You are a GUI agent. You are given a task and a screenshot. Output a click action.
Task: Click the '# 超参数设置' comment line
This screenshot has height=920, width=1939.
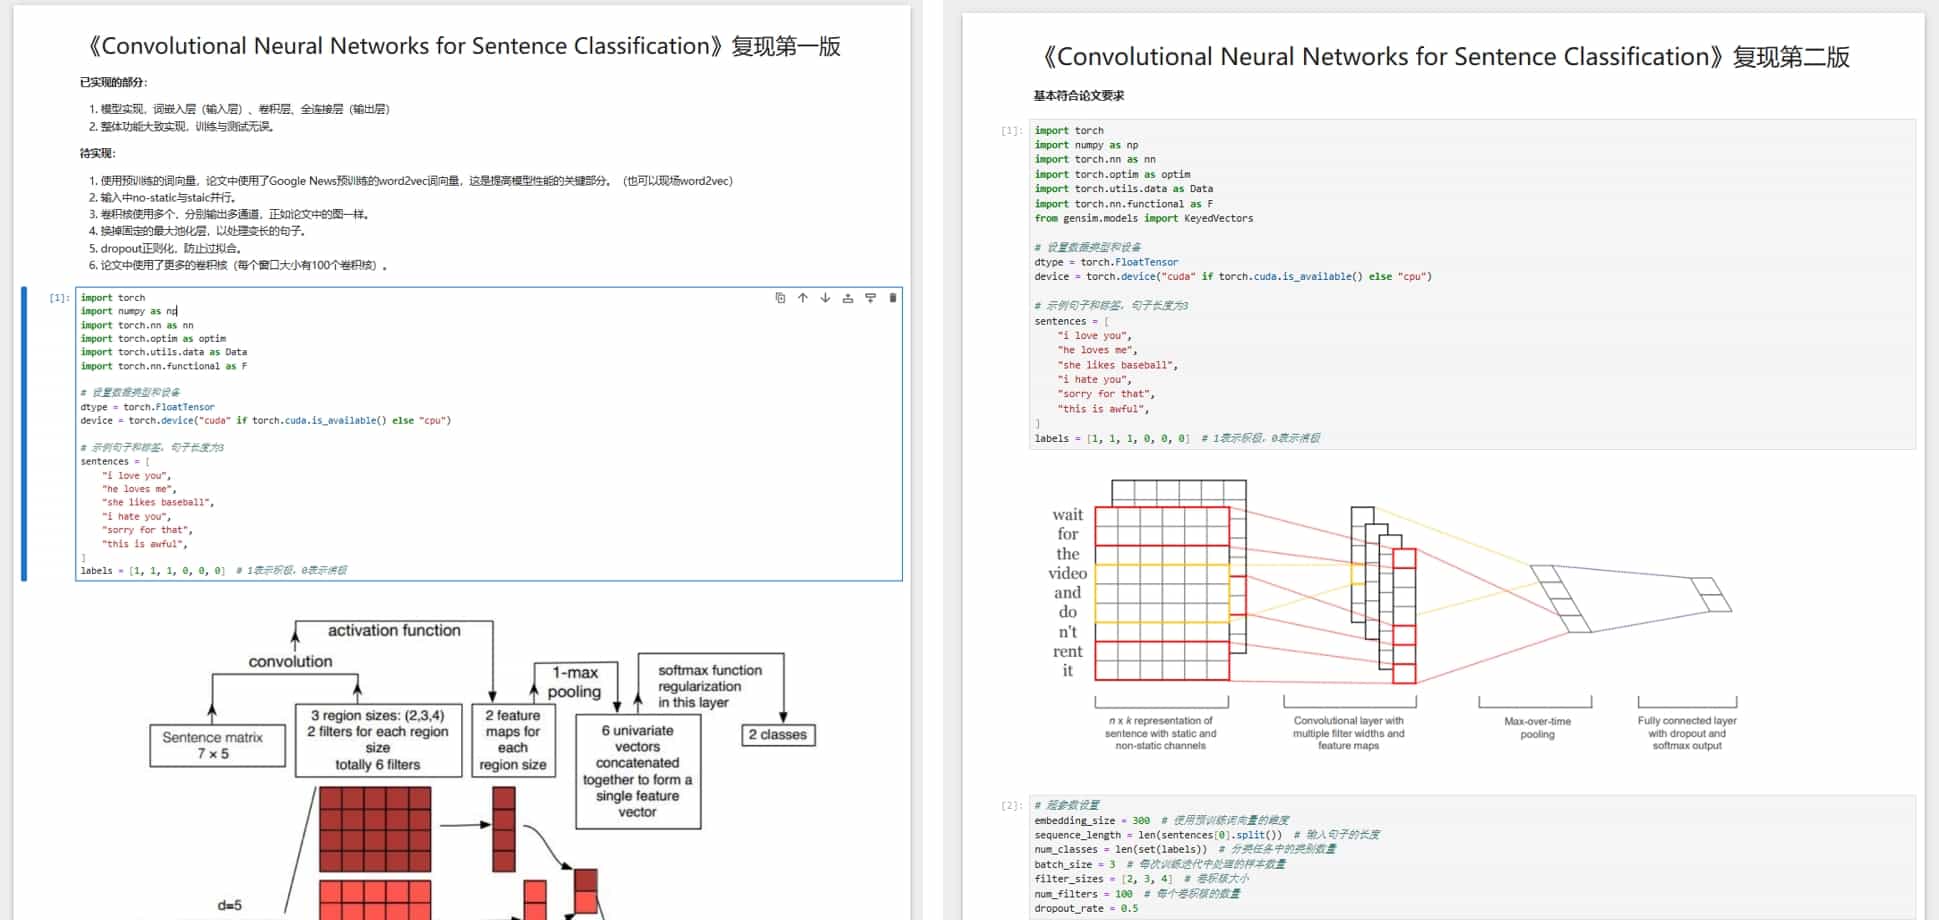click(x=1067, y=805)
